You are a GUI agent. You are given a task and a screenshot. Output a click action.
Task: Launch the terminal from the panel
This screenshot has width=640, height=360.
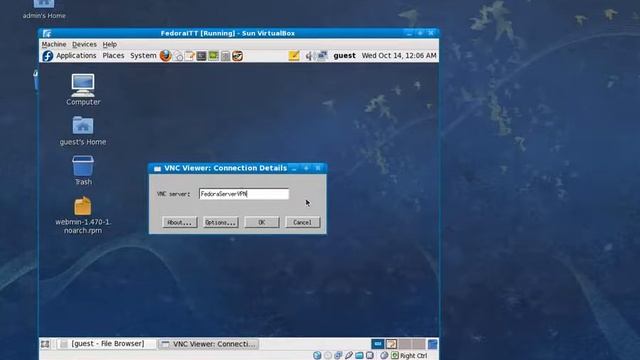coord(201,56)
